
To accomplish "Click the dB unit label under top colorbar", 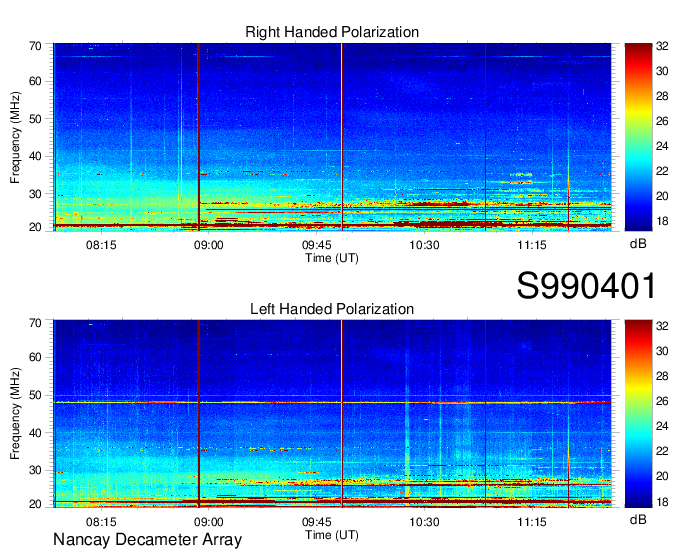I will 638,244.
